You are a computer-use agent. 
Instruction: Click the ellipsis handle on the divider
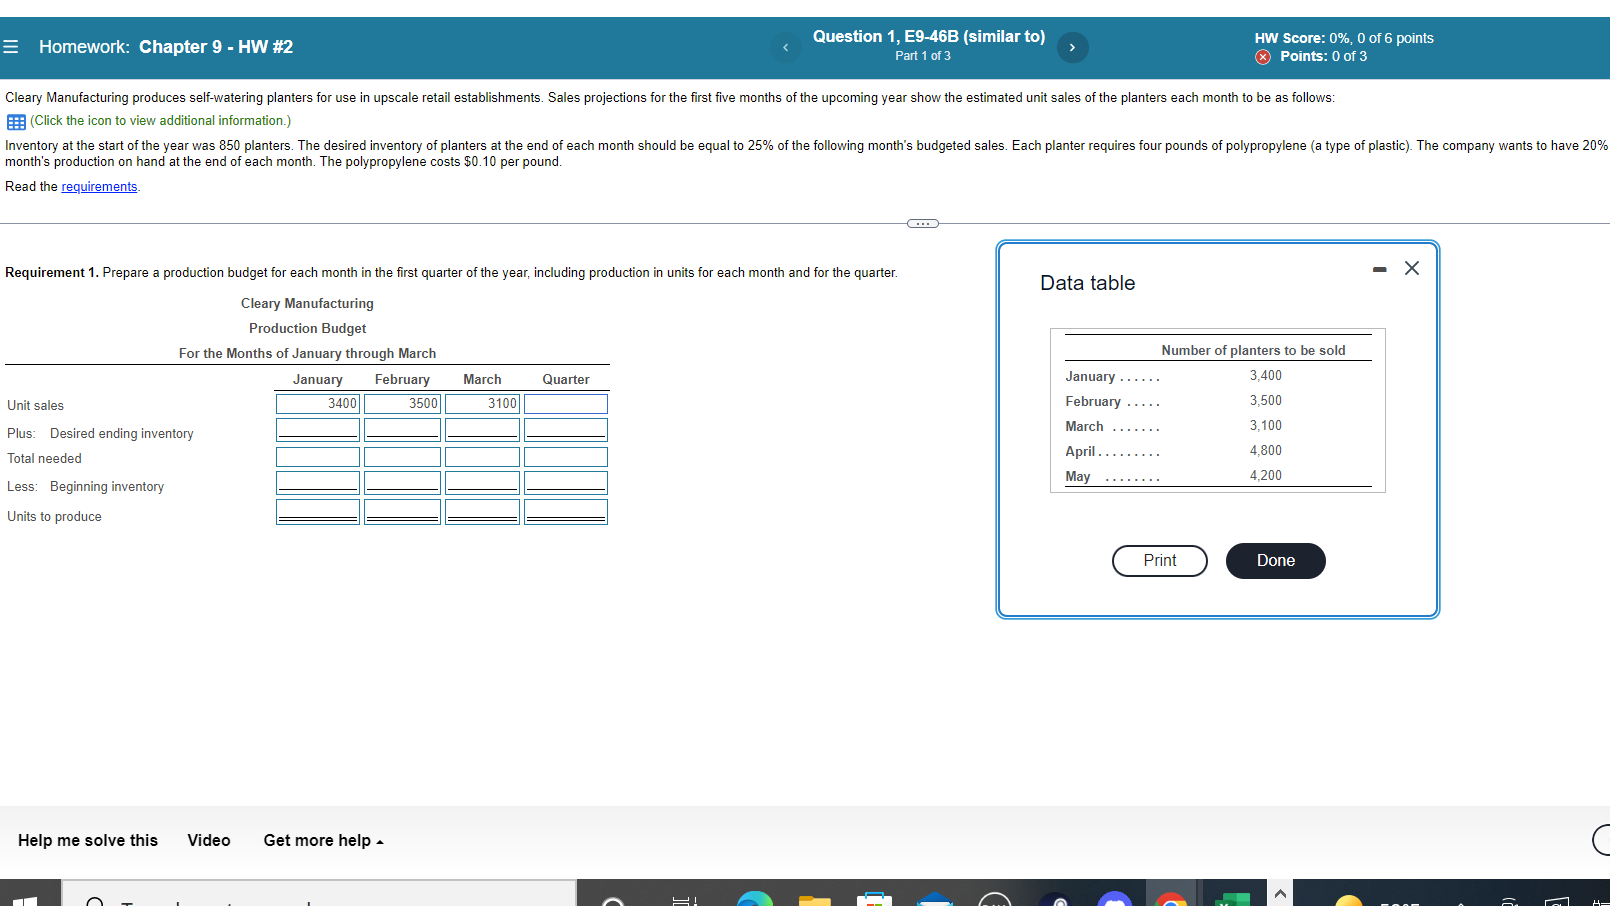(922, 223)
